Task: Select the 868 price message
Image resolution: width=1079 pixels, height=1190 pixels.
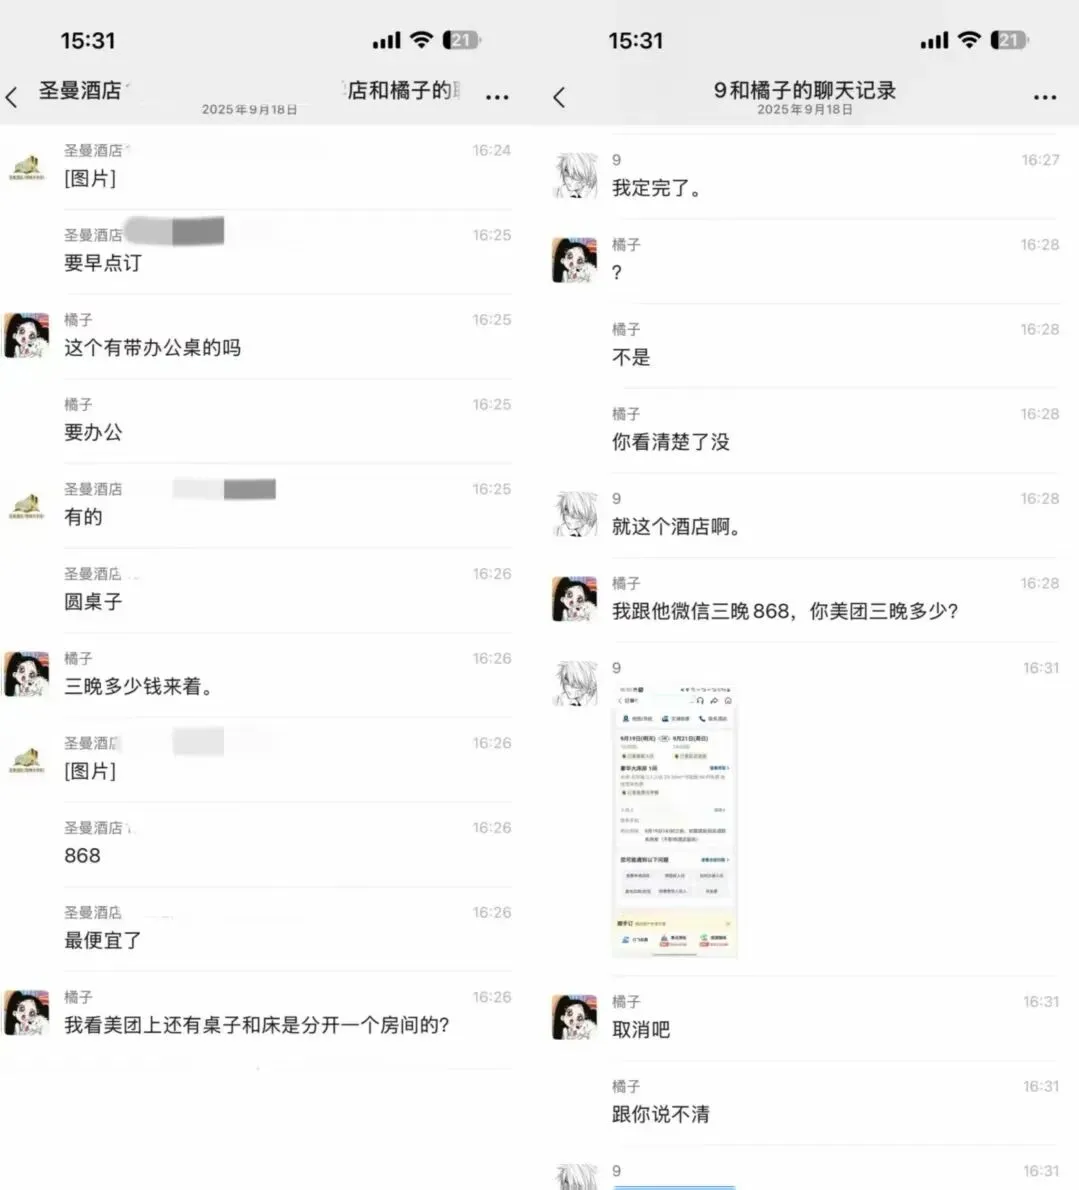Action: click(82, 856)
